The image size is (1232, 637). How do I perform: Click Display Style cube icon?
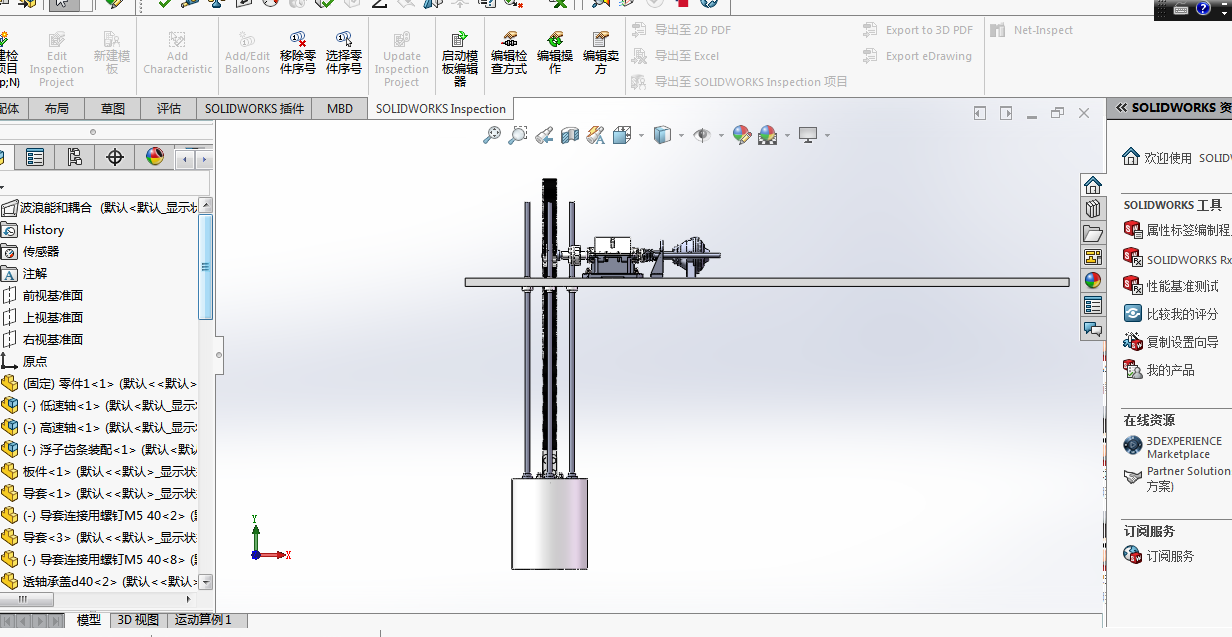662,135
